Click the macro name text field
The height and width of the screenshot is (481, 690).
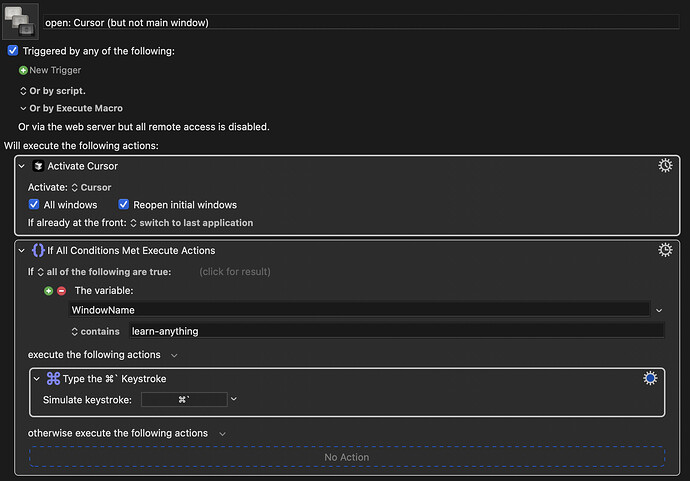click(360, 21)
